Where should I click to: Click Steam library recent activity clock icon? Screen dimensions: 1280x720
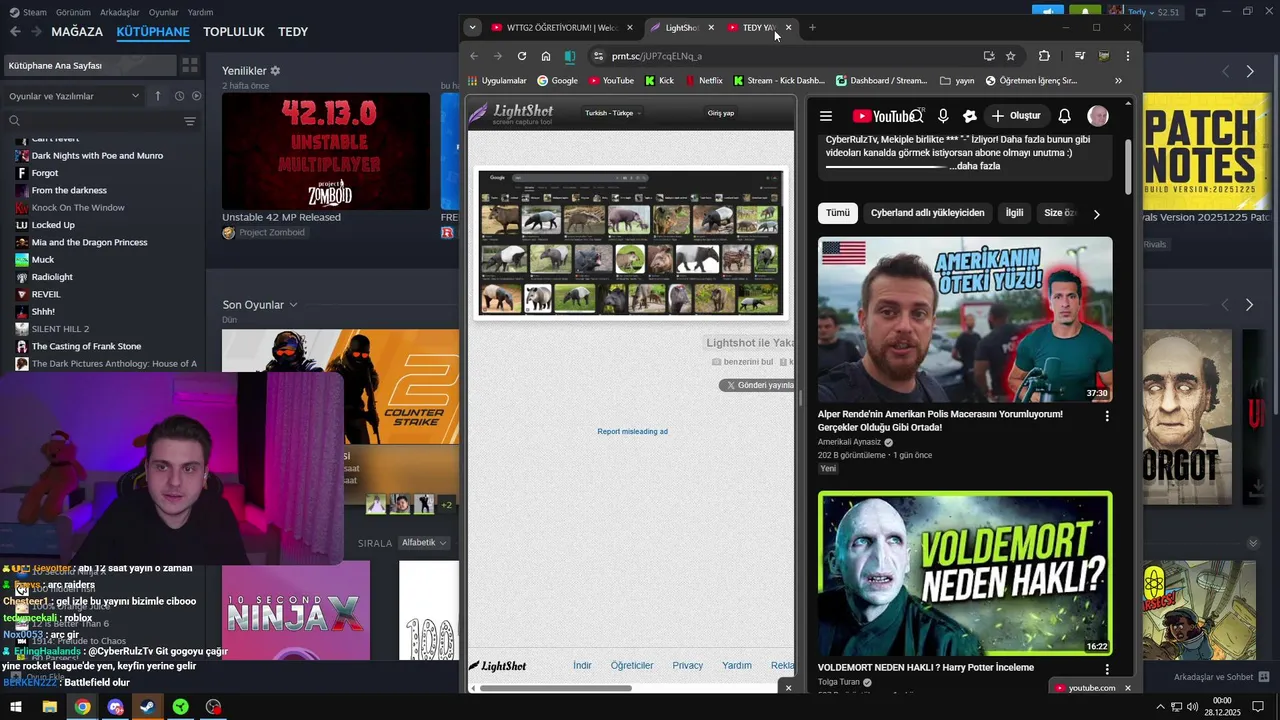click(x=179, y=96)
